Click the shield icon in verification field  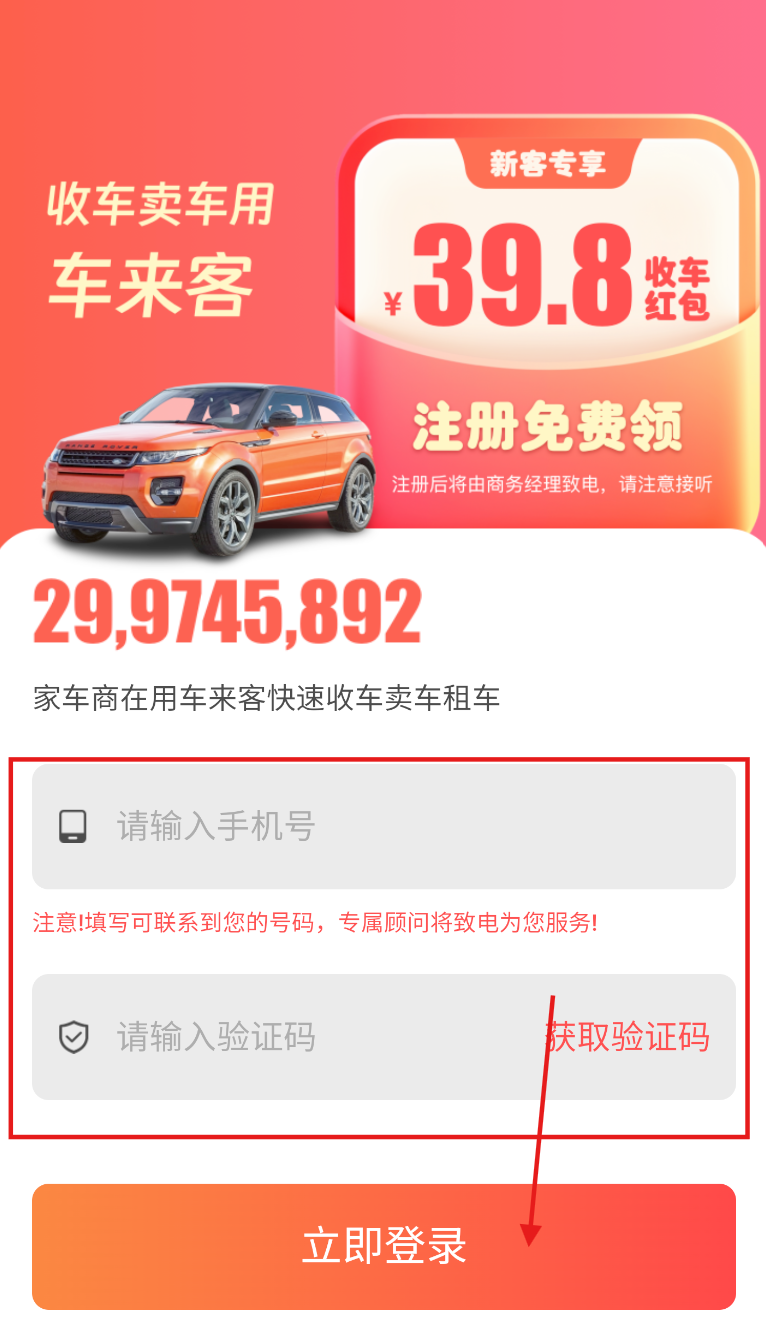(x=73, y=1037)
